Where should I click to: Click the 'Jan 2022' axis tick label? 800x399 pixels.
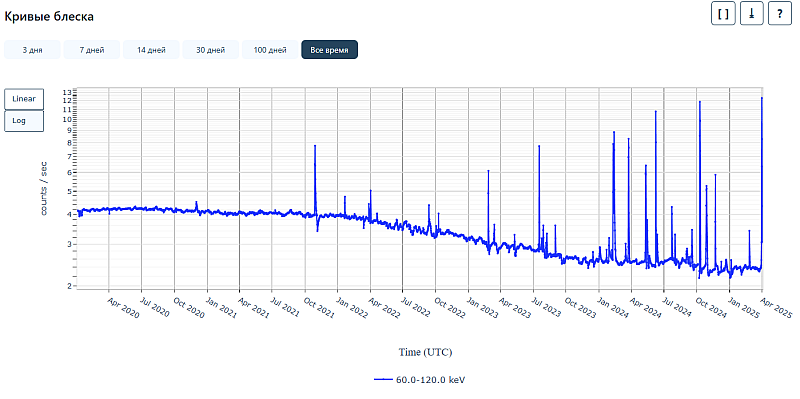pos(352,308)
